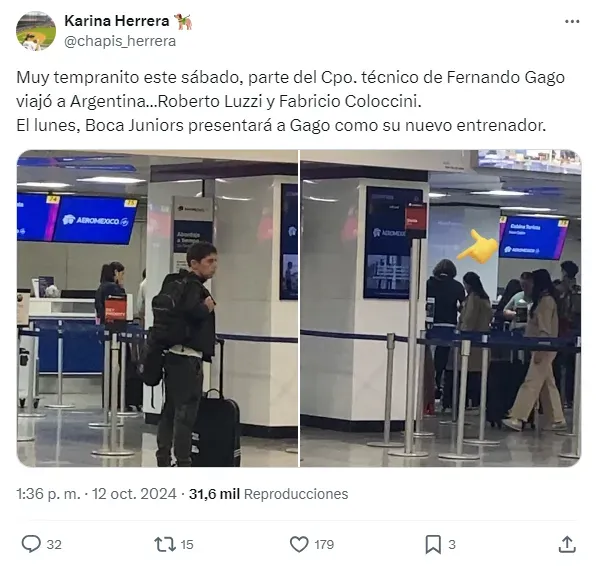The image size is (596, 566).
Task: Click the retweet arrows icon
Action: (165, 544)
